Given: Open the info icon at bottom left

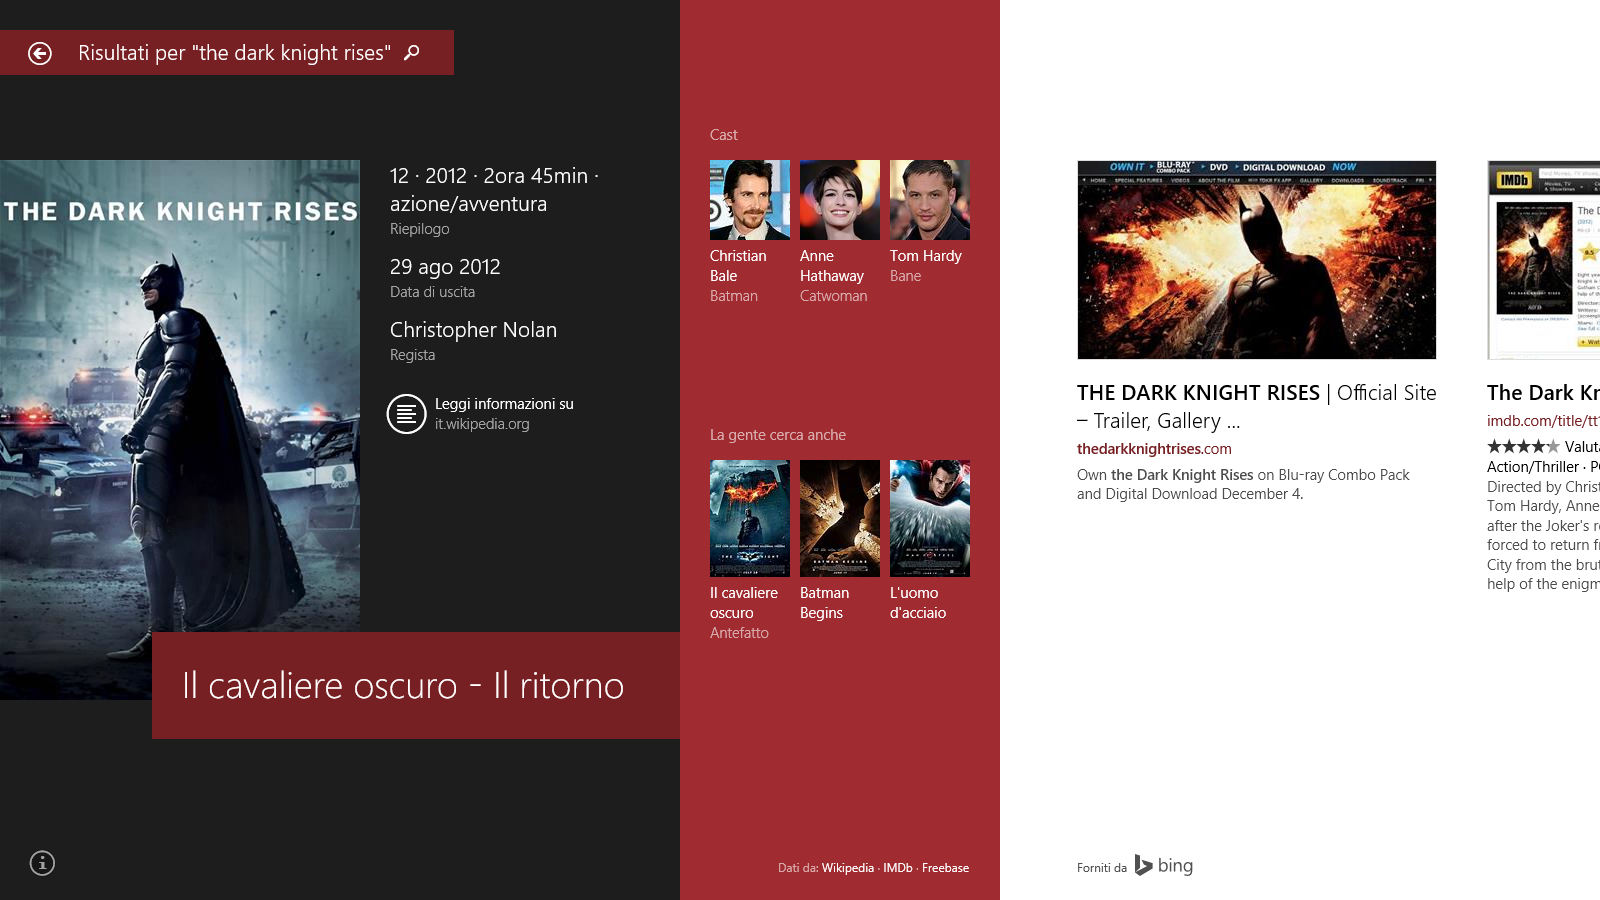Looking at the screenshot, I should tap(42, 863).
